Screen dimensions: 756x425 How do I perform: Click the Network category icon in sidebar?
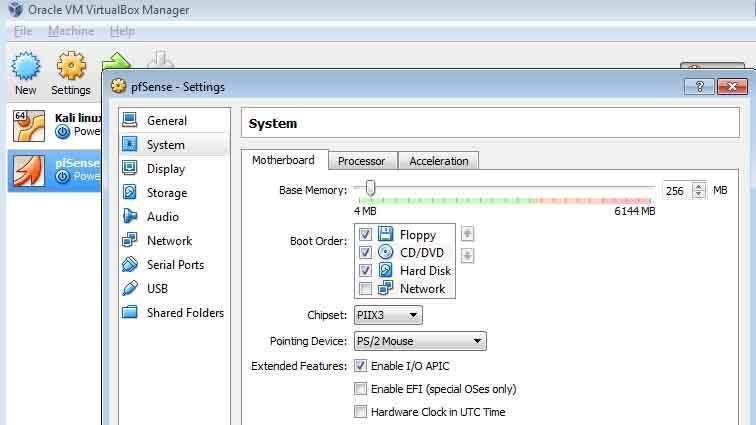pos(130,240)
